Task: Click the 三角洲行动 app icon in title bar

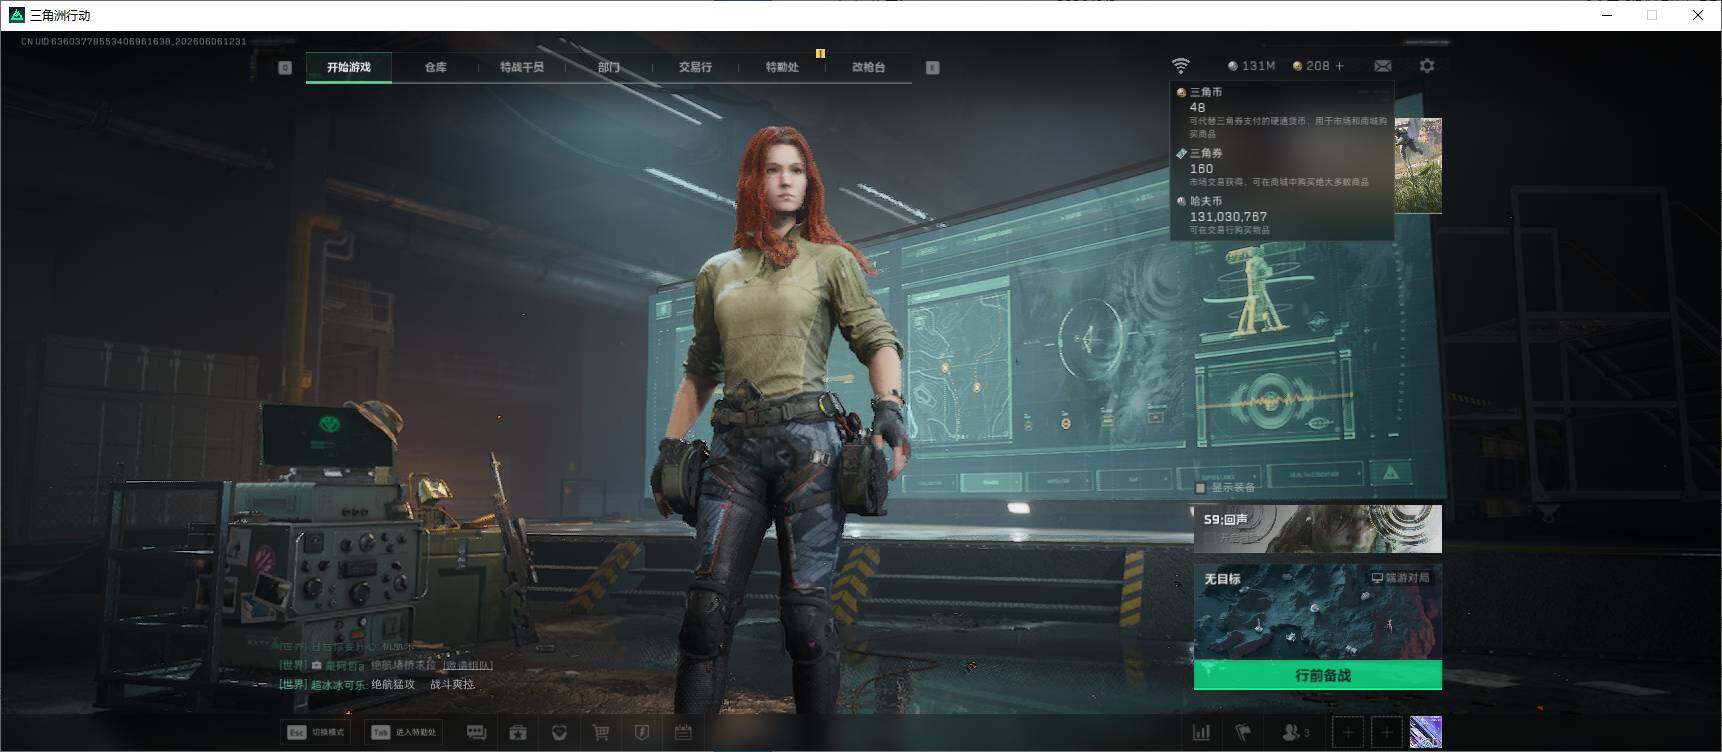Action: click(16, 15)
